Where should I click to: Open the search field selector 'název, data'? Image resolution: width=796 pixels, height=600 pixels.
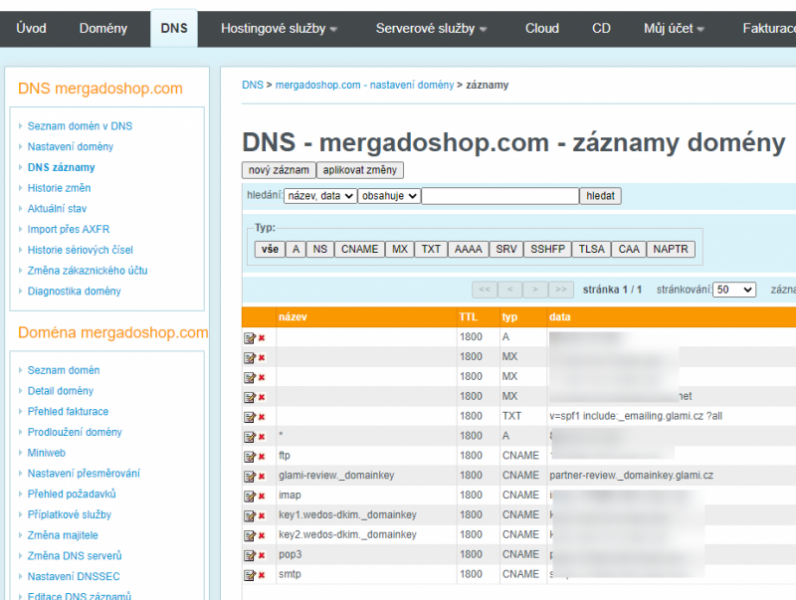point(320,196)
